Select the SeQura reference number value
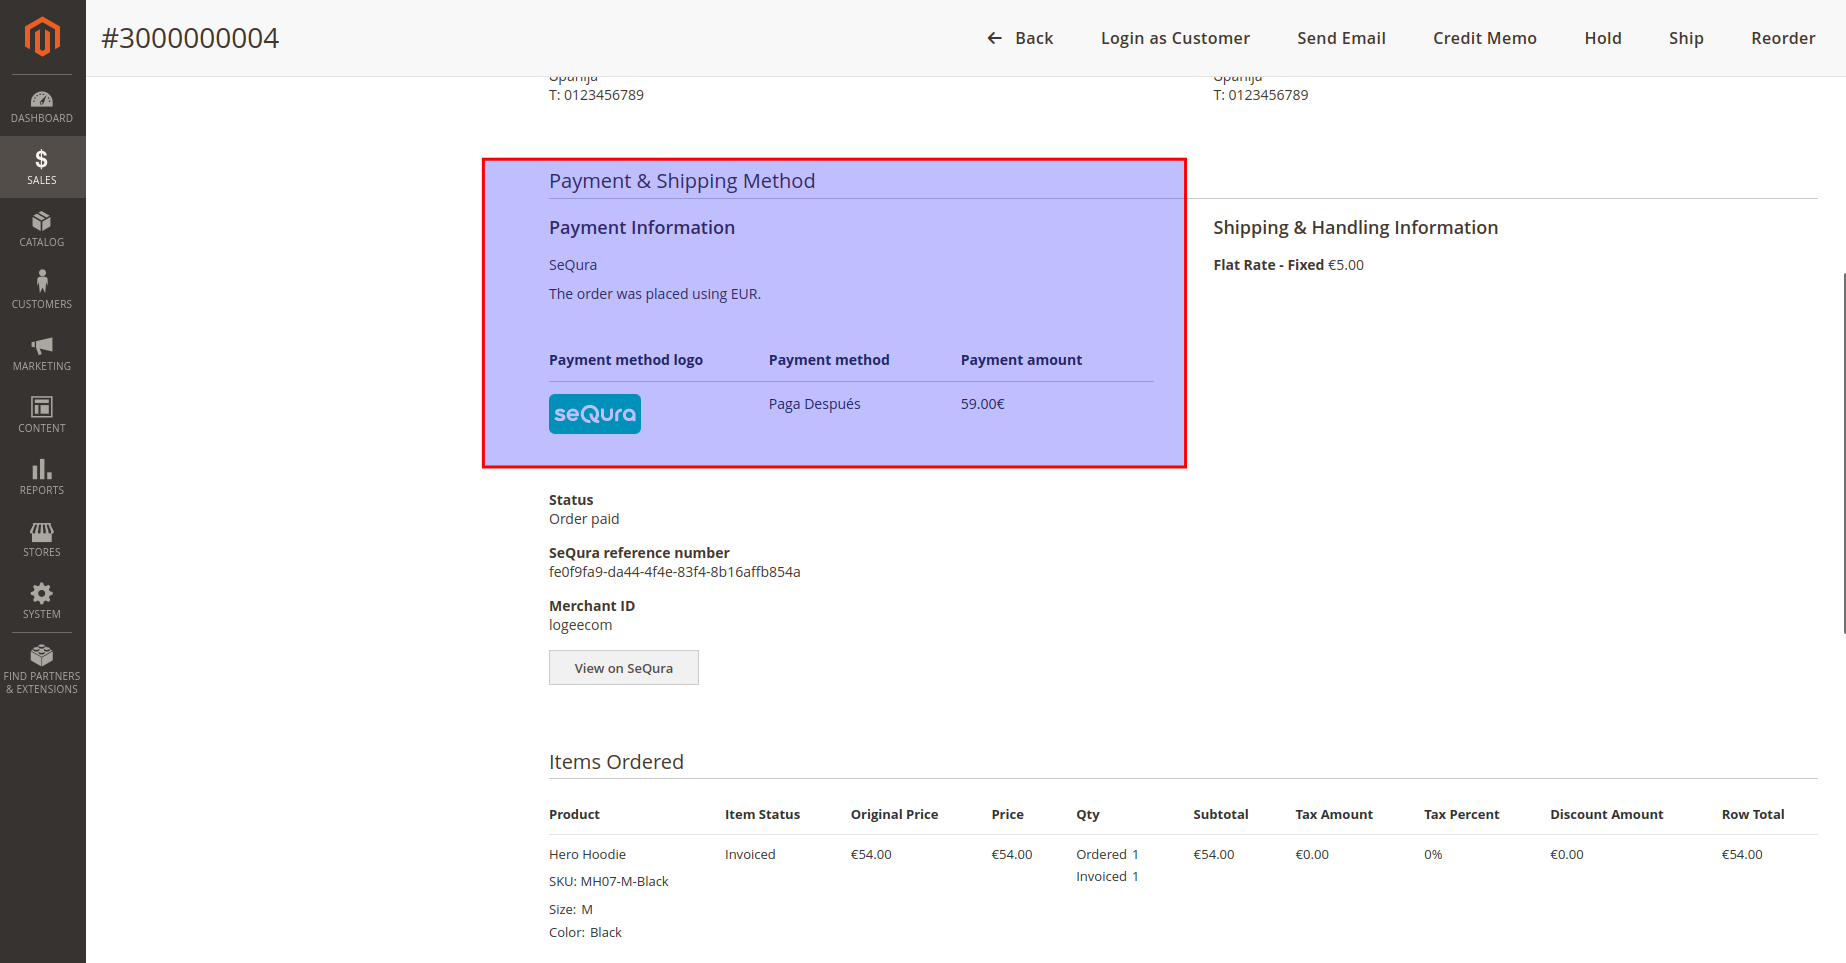The width and height of the screenshot is (1846, 963). point(675,572)
